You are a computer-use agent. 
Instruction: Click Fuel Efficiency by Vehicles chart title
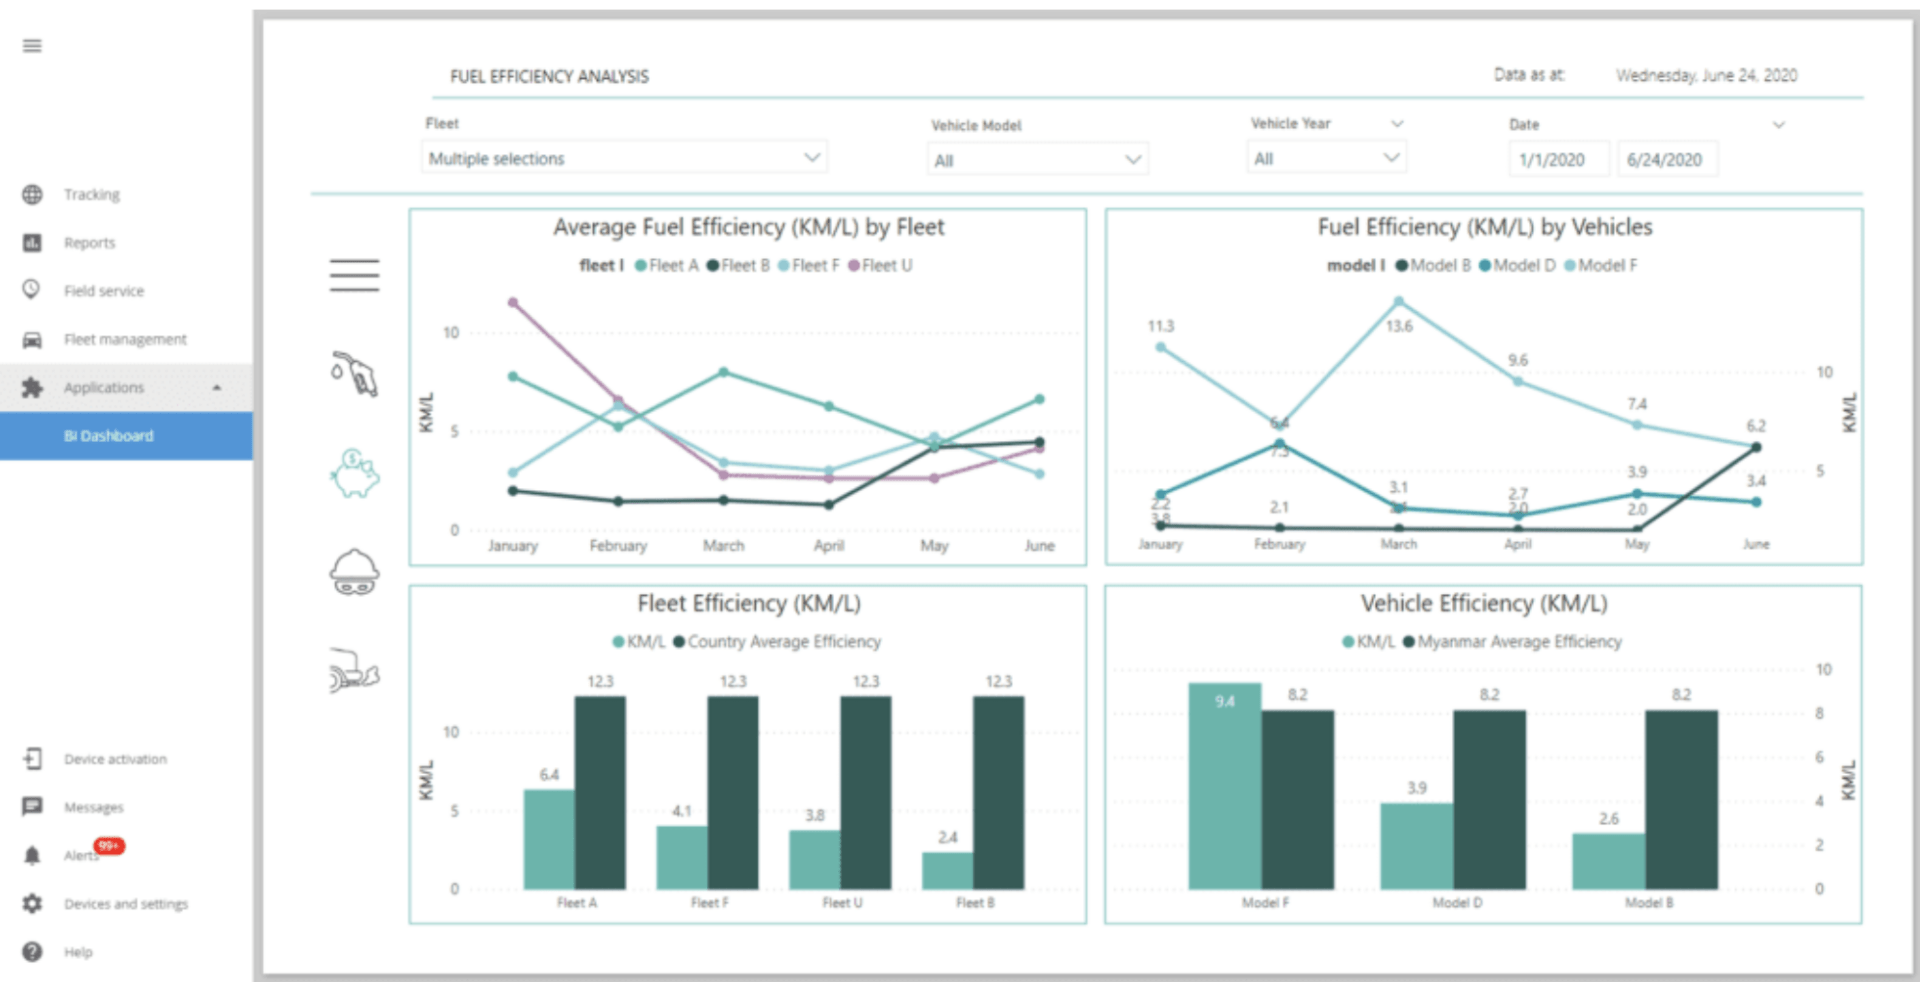coord(1484,228)
